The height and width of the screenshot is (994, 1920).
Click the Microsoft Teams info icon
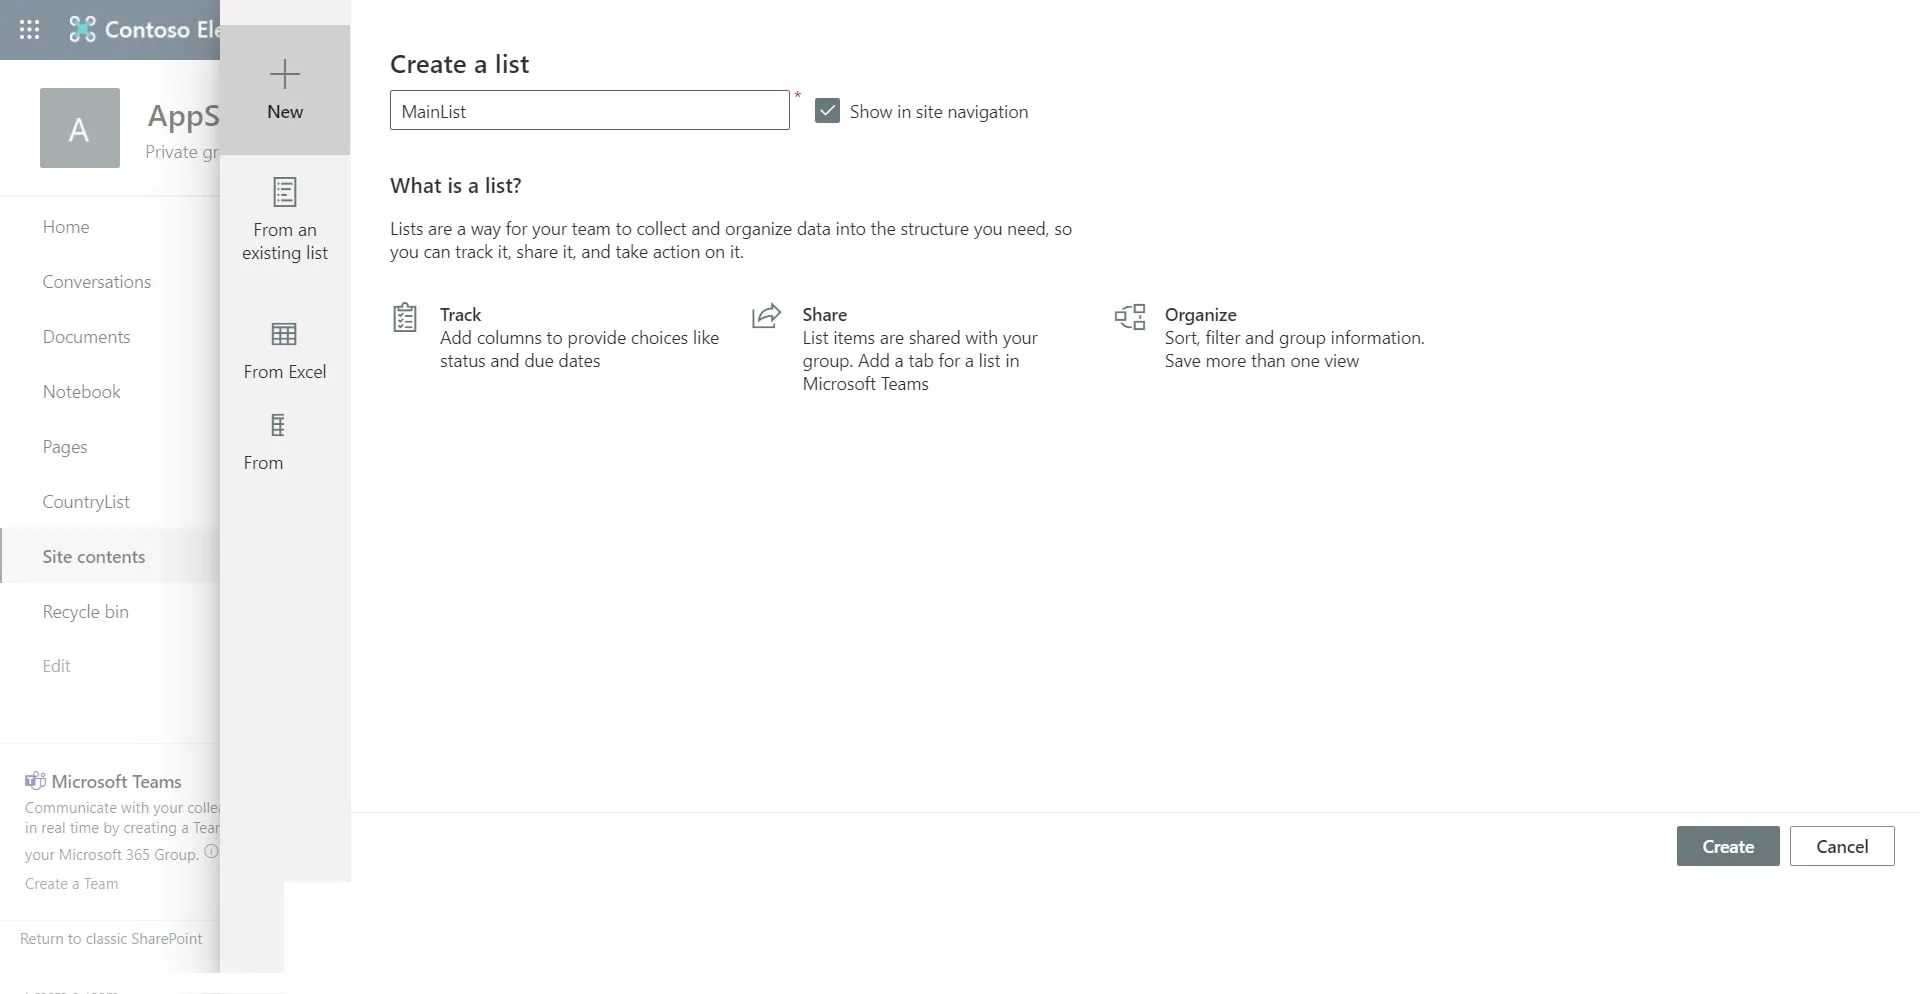pyautogui.click(x=211, y=852)
